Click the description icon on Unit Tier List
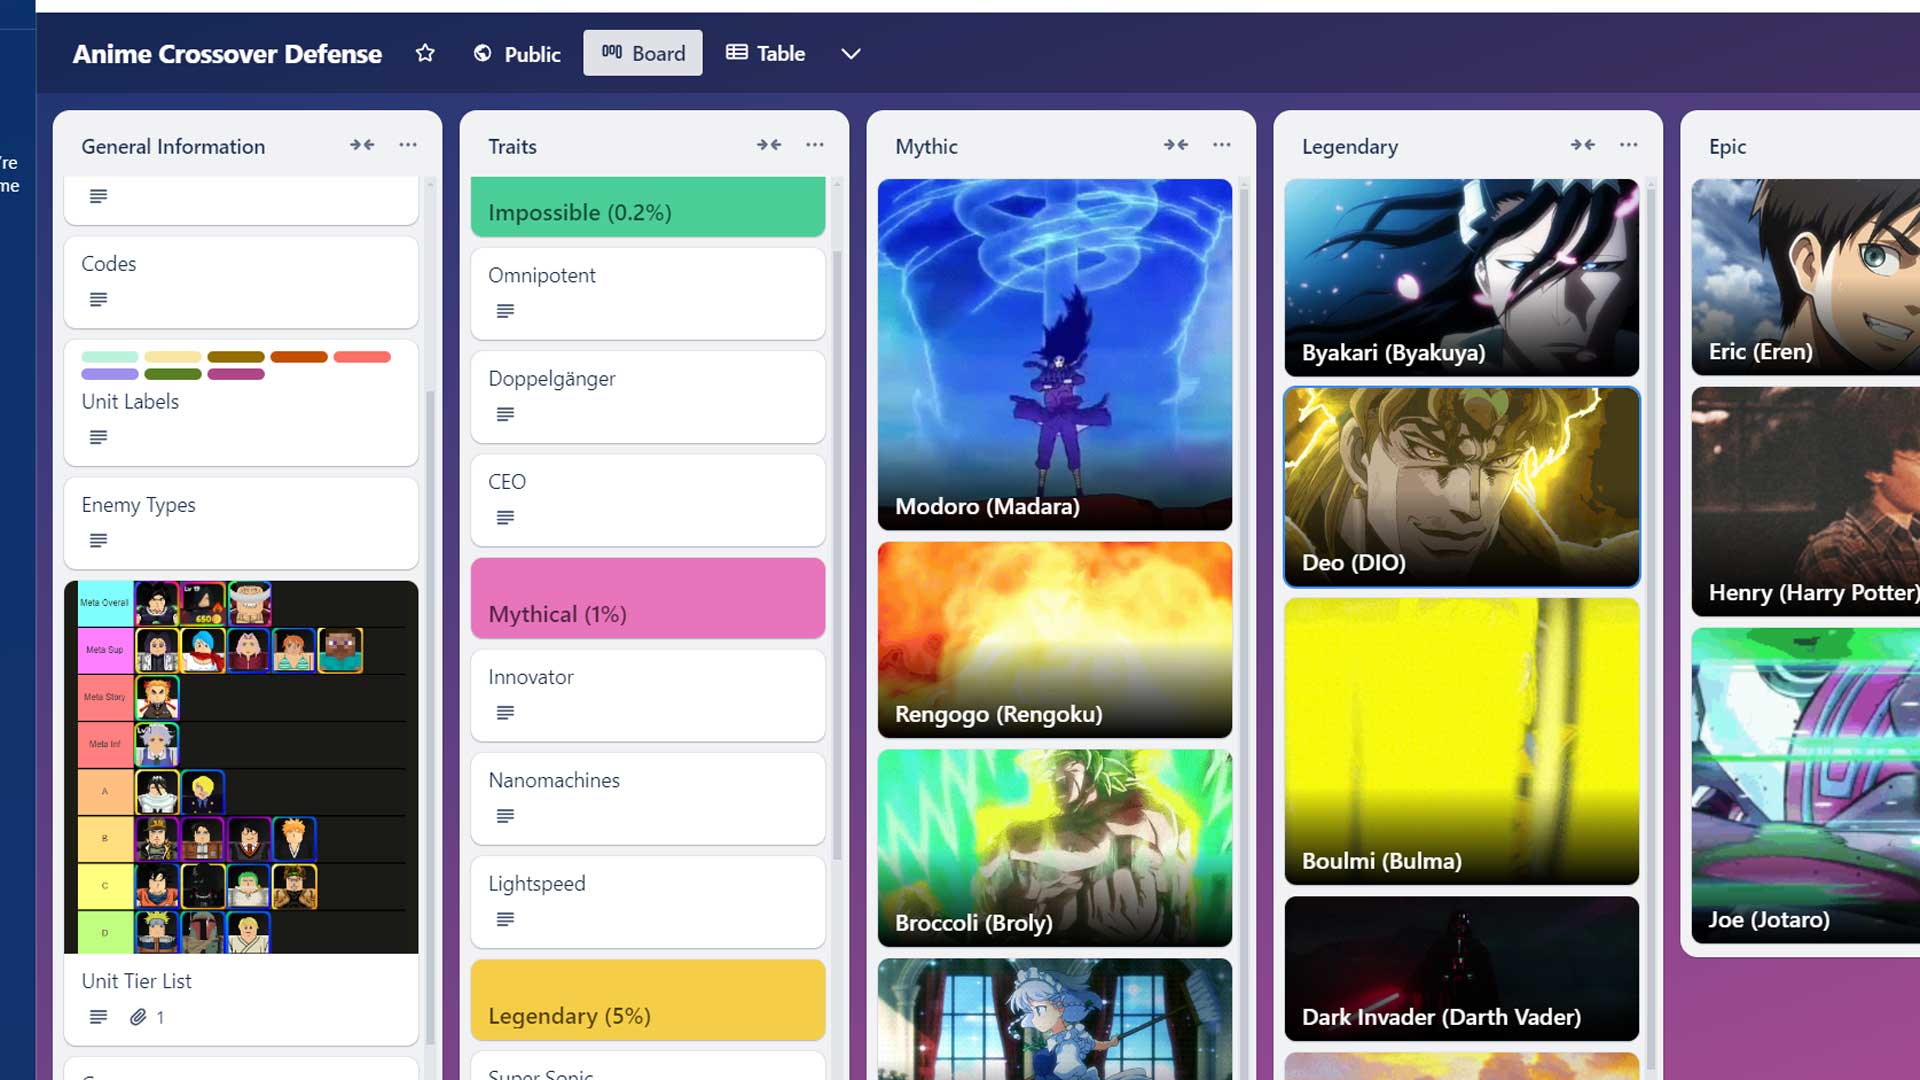This screenshot has width=1920, height=1080. click(98, 1017)
